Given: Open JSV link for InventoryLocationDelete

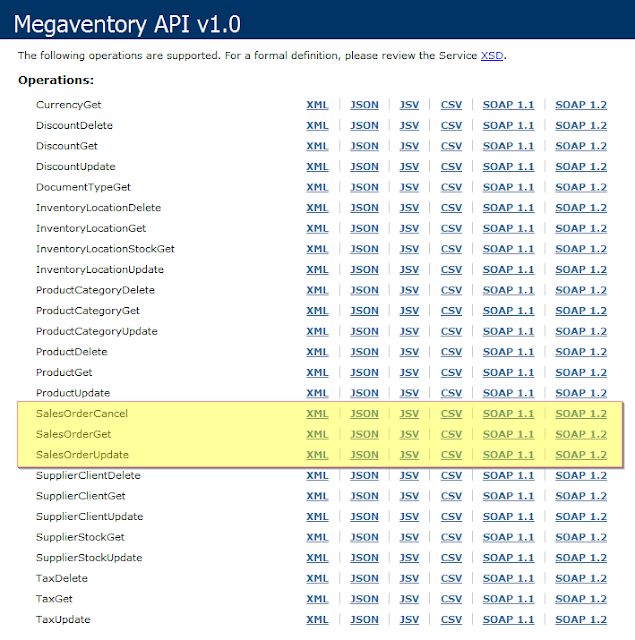Looking at the screenshot, I should pos(409,208).
